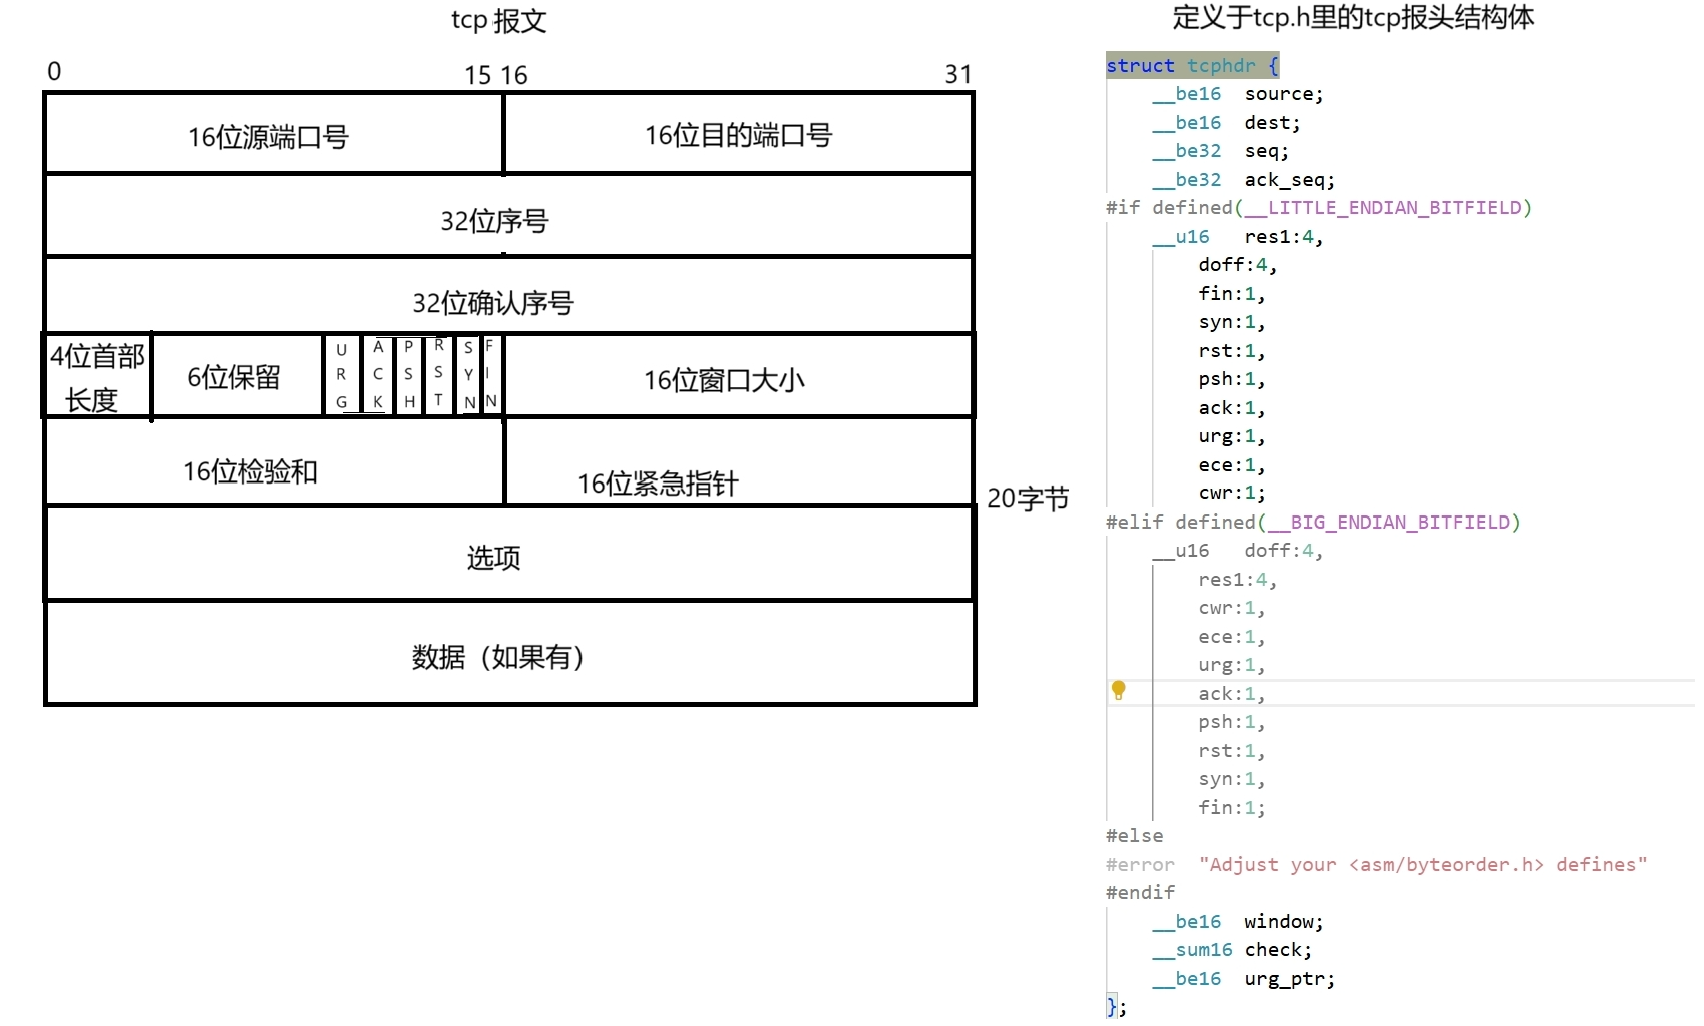Screen dimensions: 1704x1026
Task: Click 'fin:1,' in the little-endian block
Action: tap(1232, 294)
